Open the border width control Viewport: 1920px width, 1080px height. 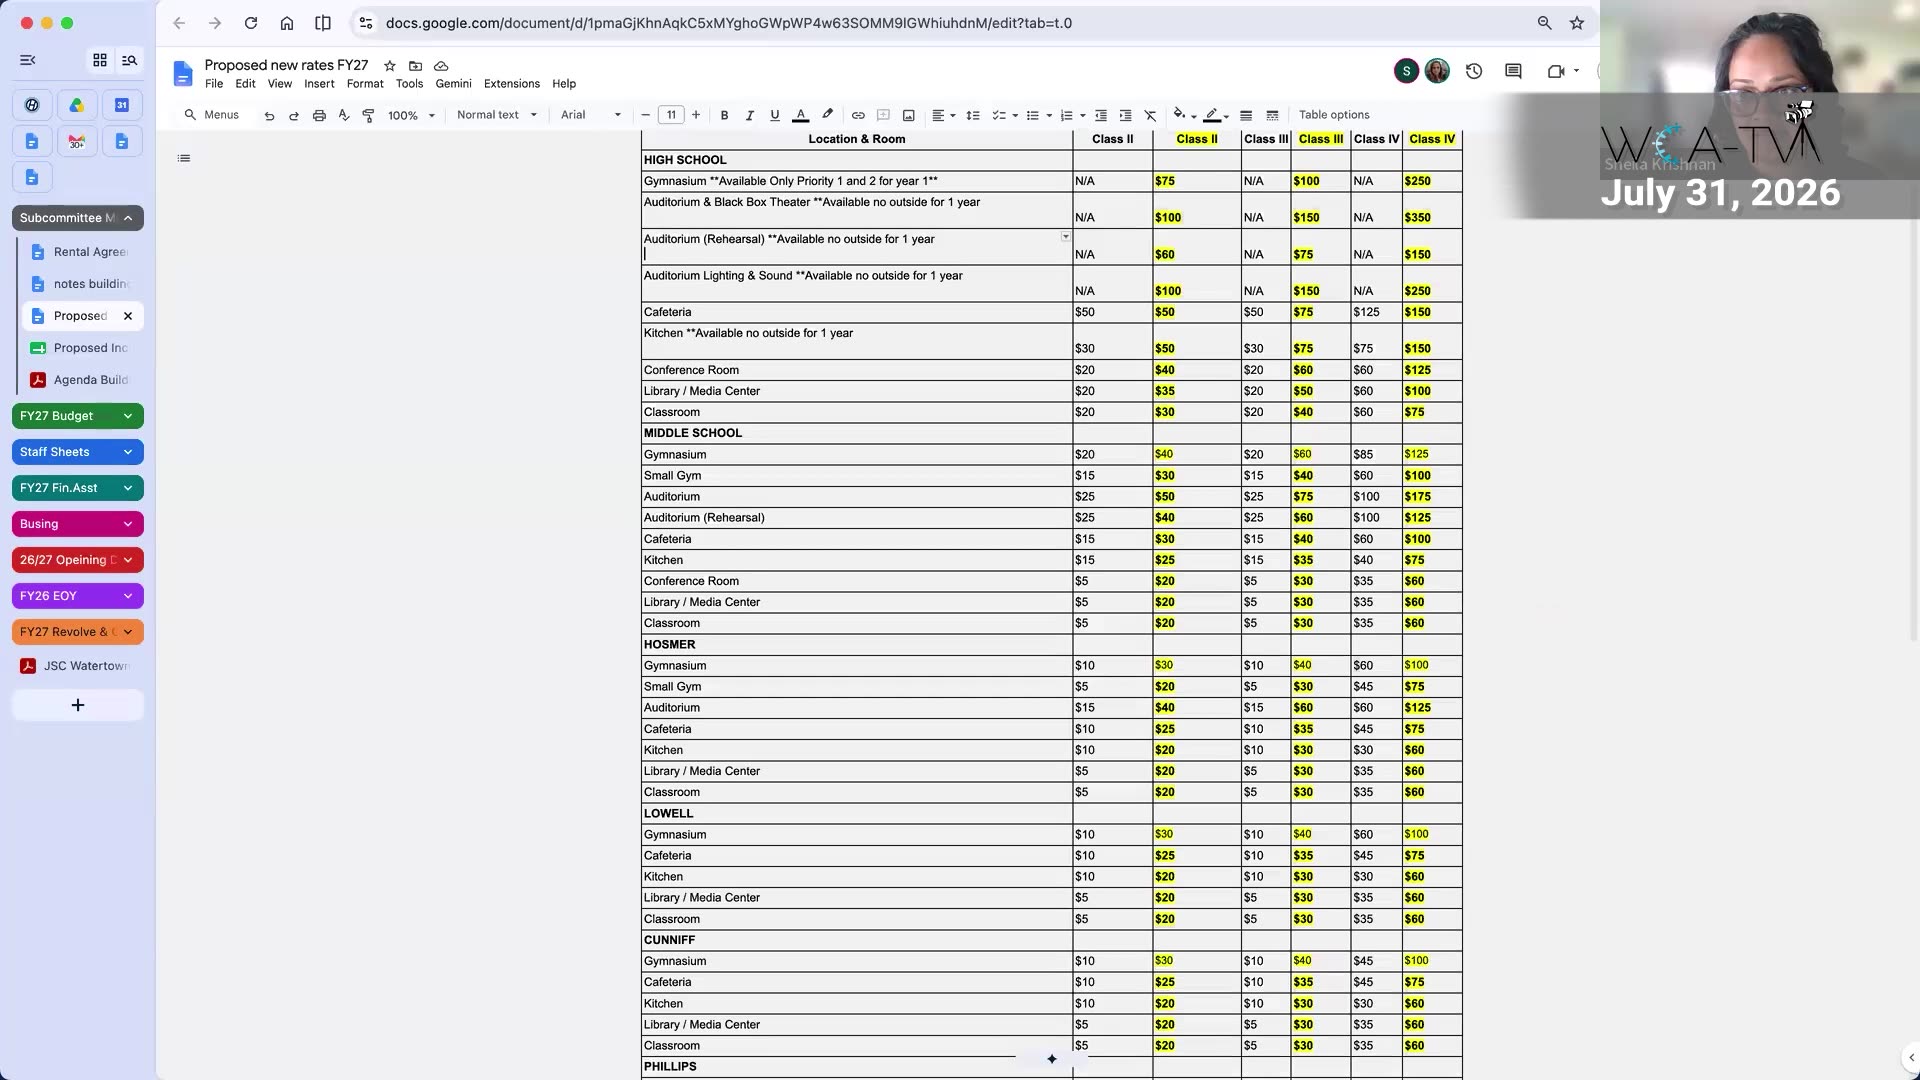[1246, 115]
